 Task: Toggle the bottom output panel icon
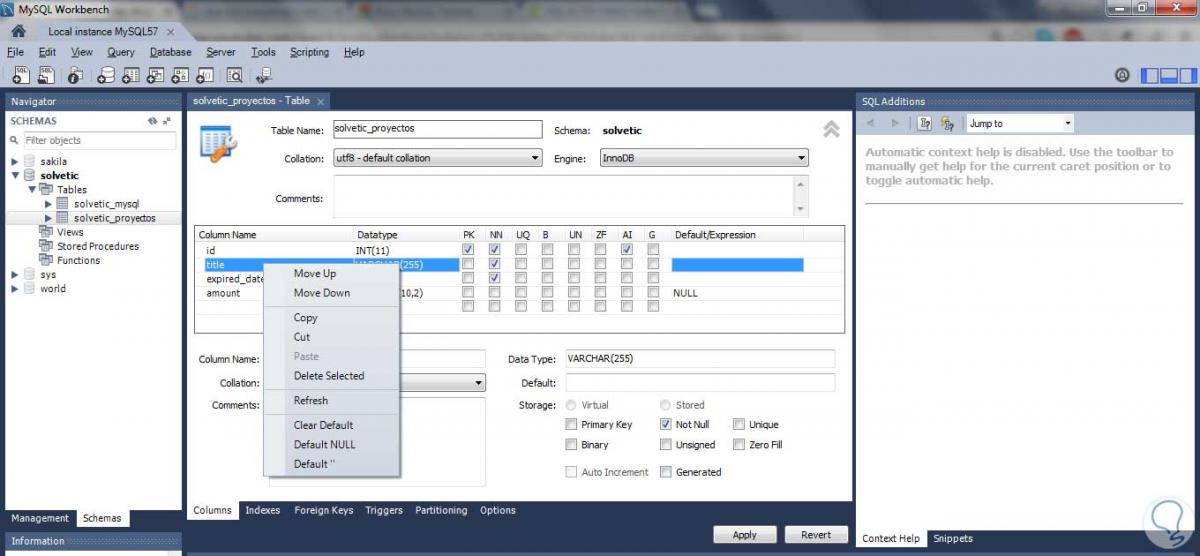click(1168, 75)
